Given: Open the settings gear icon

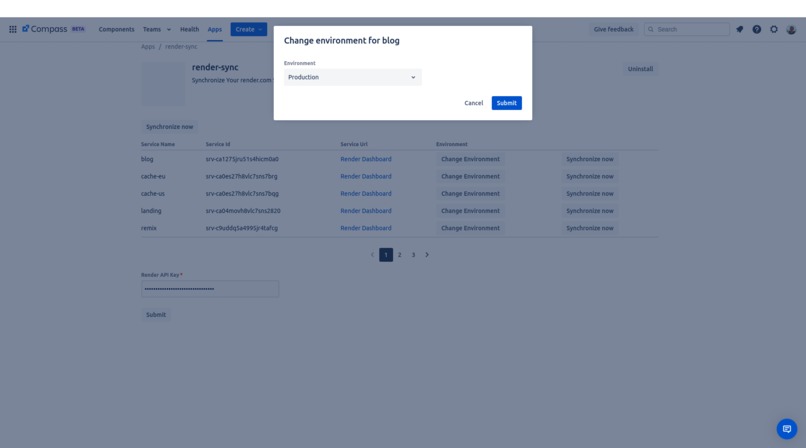Looking at the screenshot, I should [774, 29].
